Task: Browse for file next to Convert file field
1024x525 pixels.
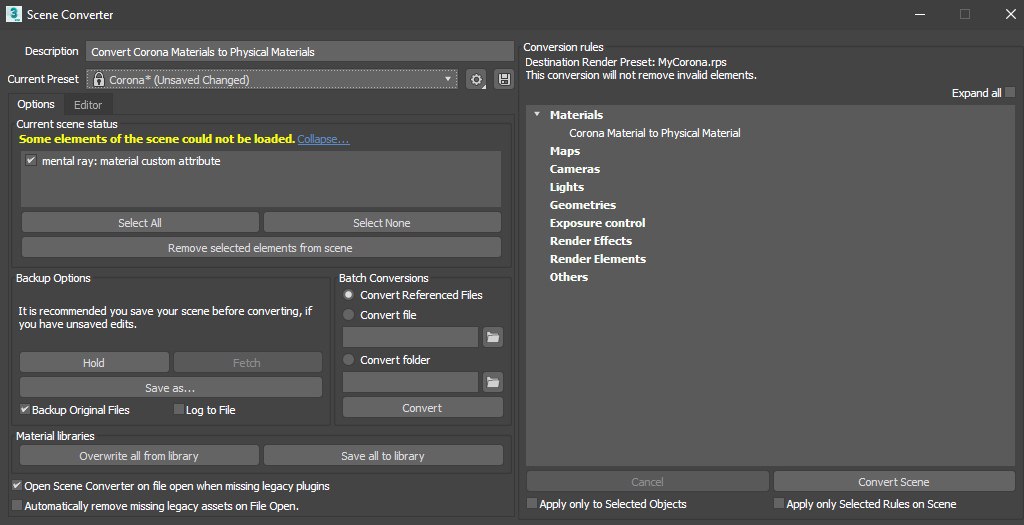Action: (492, 337)
